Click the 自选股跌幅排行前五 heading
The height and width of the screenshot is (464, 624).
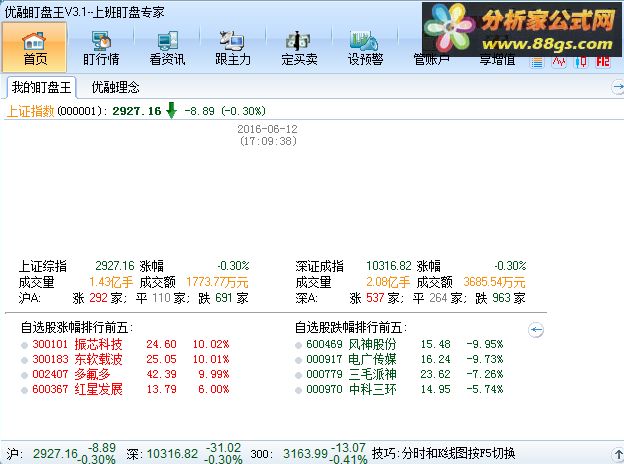(x=350, y=328)
